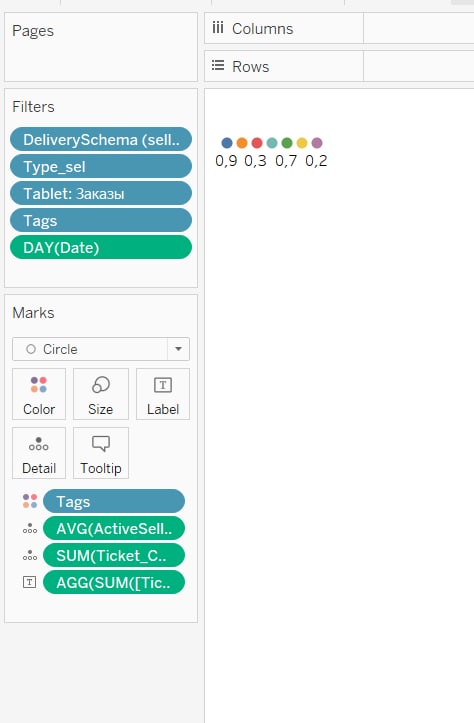Click the purple circle mark
The image size is (474, 723).
[x=317, y=143]
